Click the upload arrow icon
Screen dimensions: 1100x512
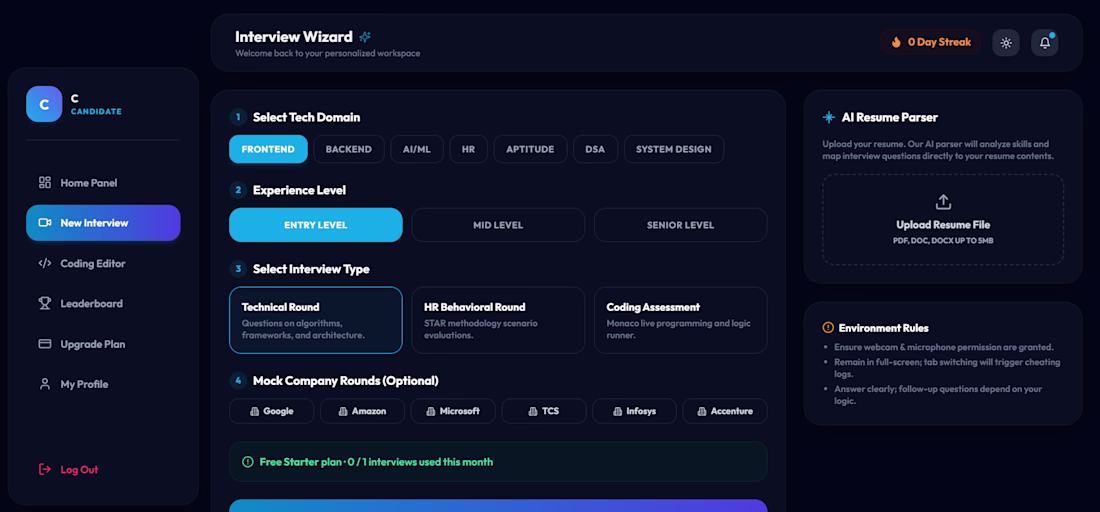click(x=944, y=202)
